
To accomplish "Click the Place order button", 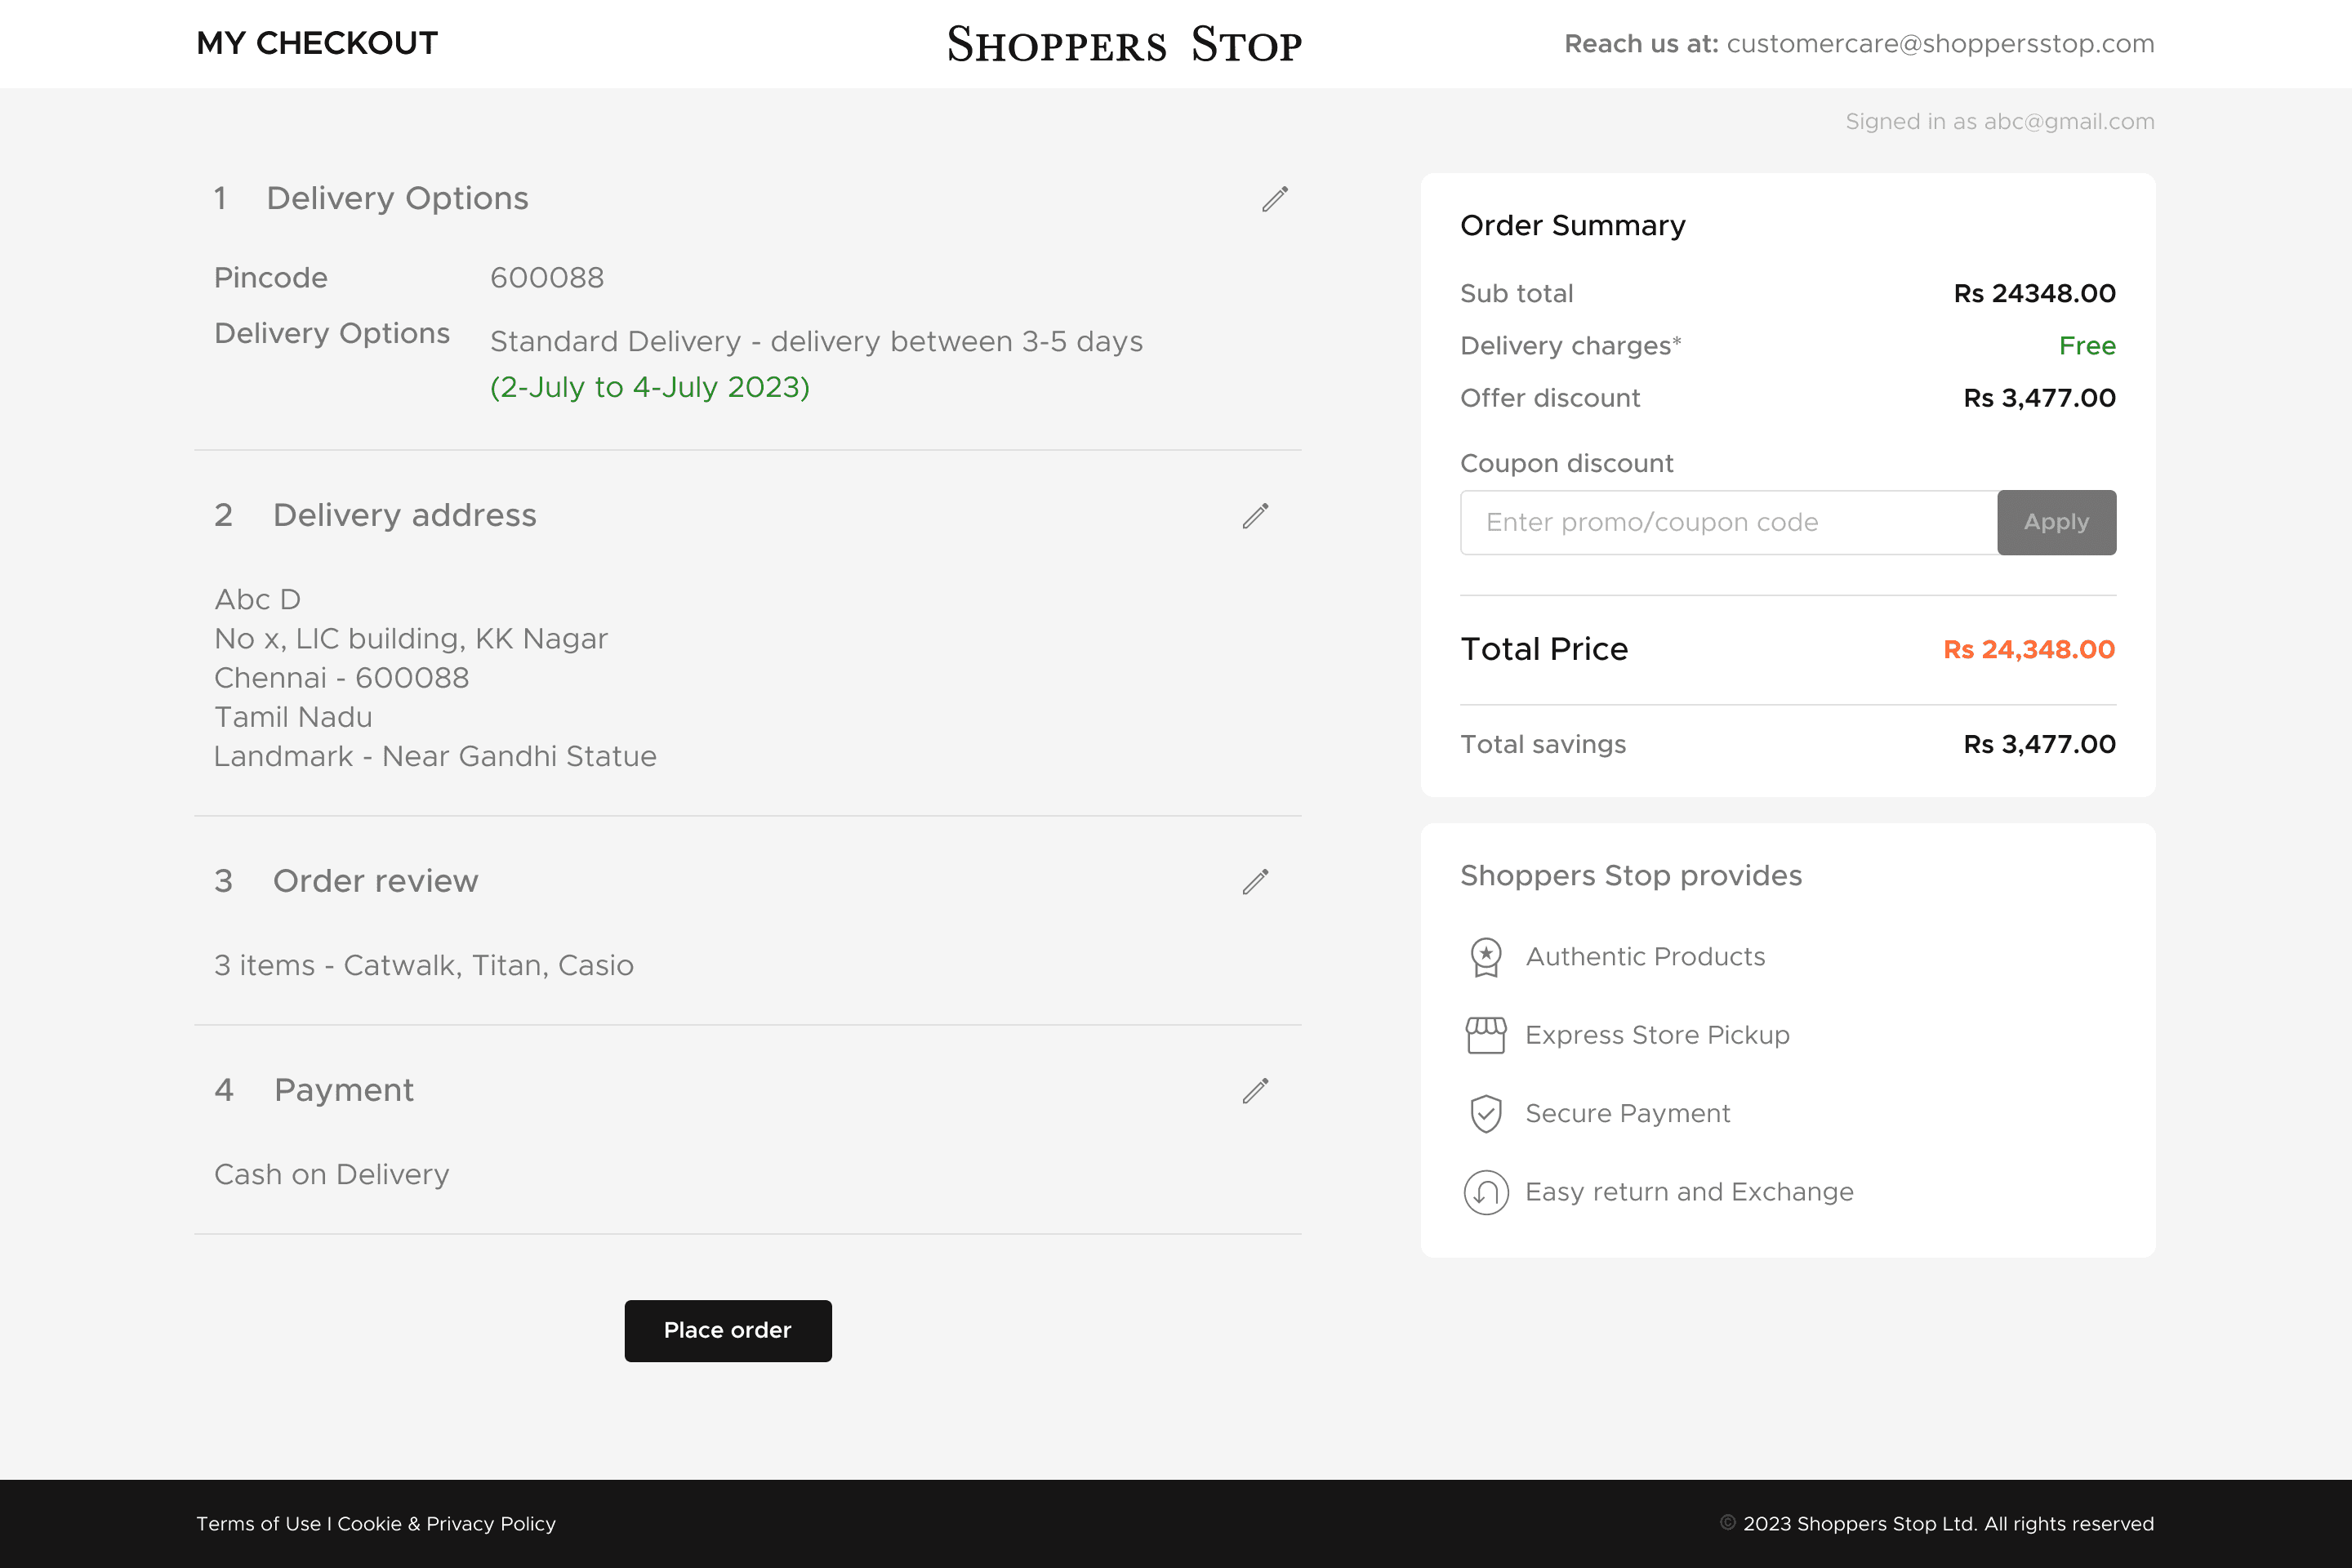I will (728, 1331).
